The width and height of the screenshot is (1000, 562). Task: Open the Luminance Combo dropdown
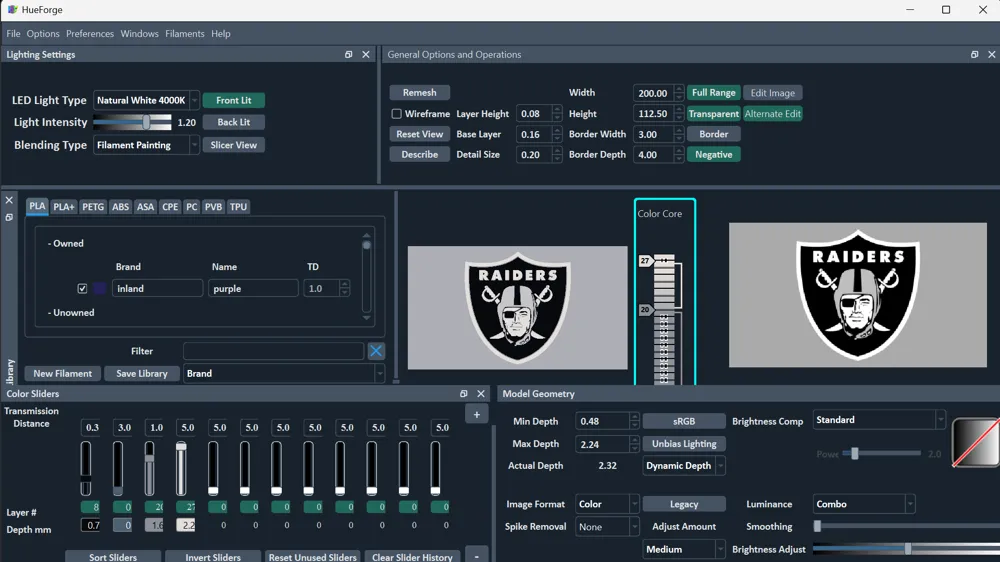click(864, 504)
